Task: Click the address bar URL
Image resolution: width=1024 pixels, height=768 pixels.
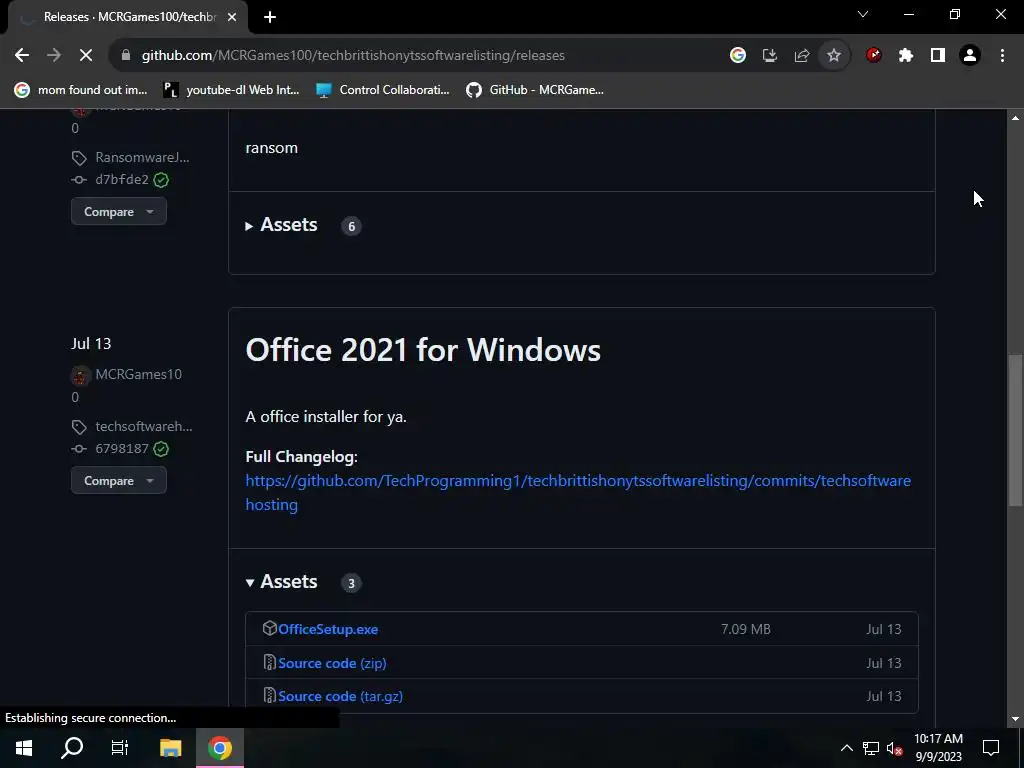Action: 353,56
